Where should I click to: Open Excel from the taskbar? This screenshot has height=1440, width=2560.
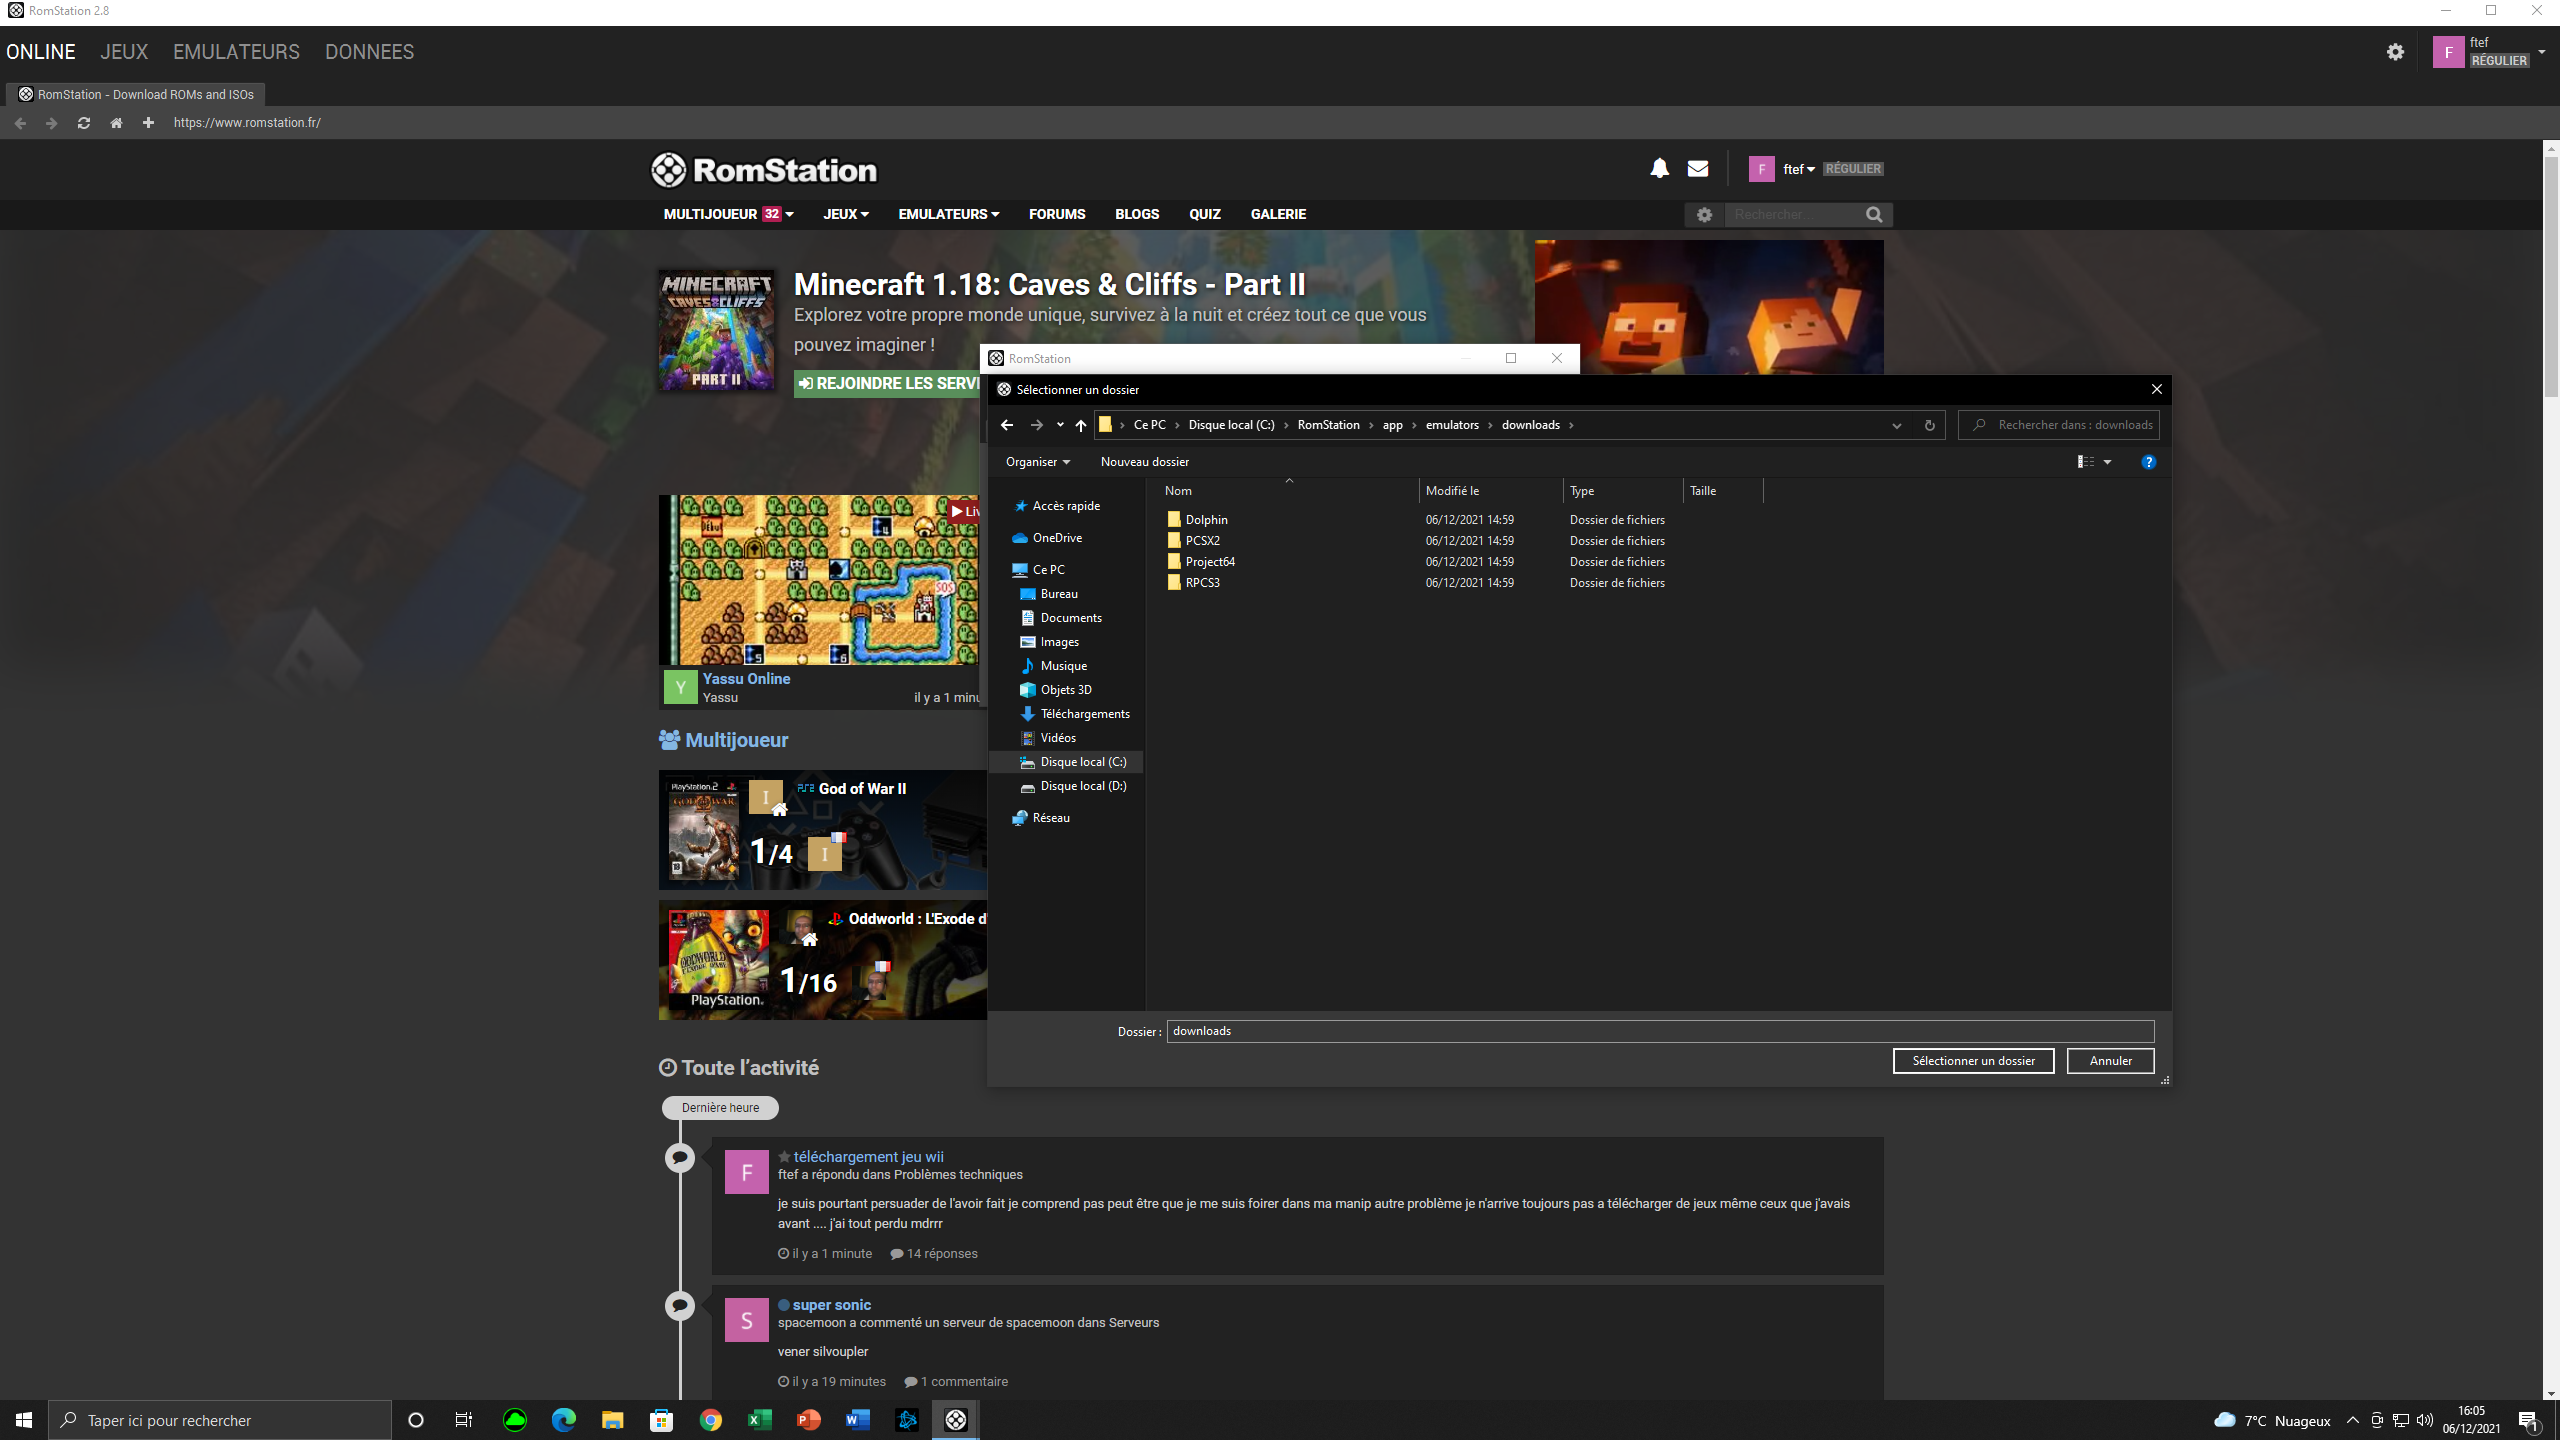[x=759, y=1420]
